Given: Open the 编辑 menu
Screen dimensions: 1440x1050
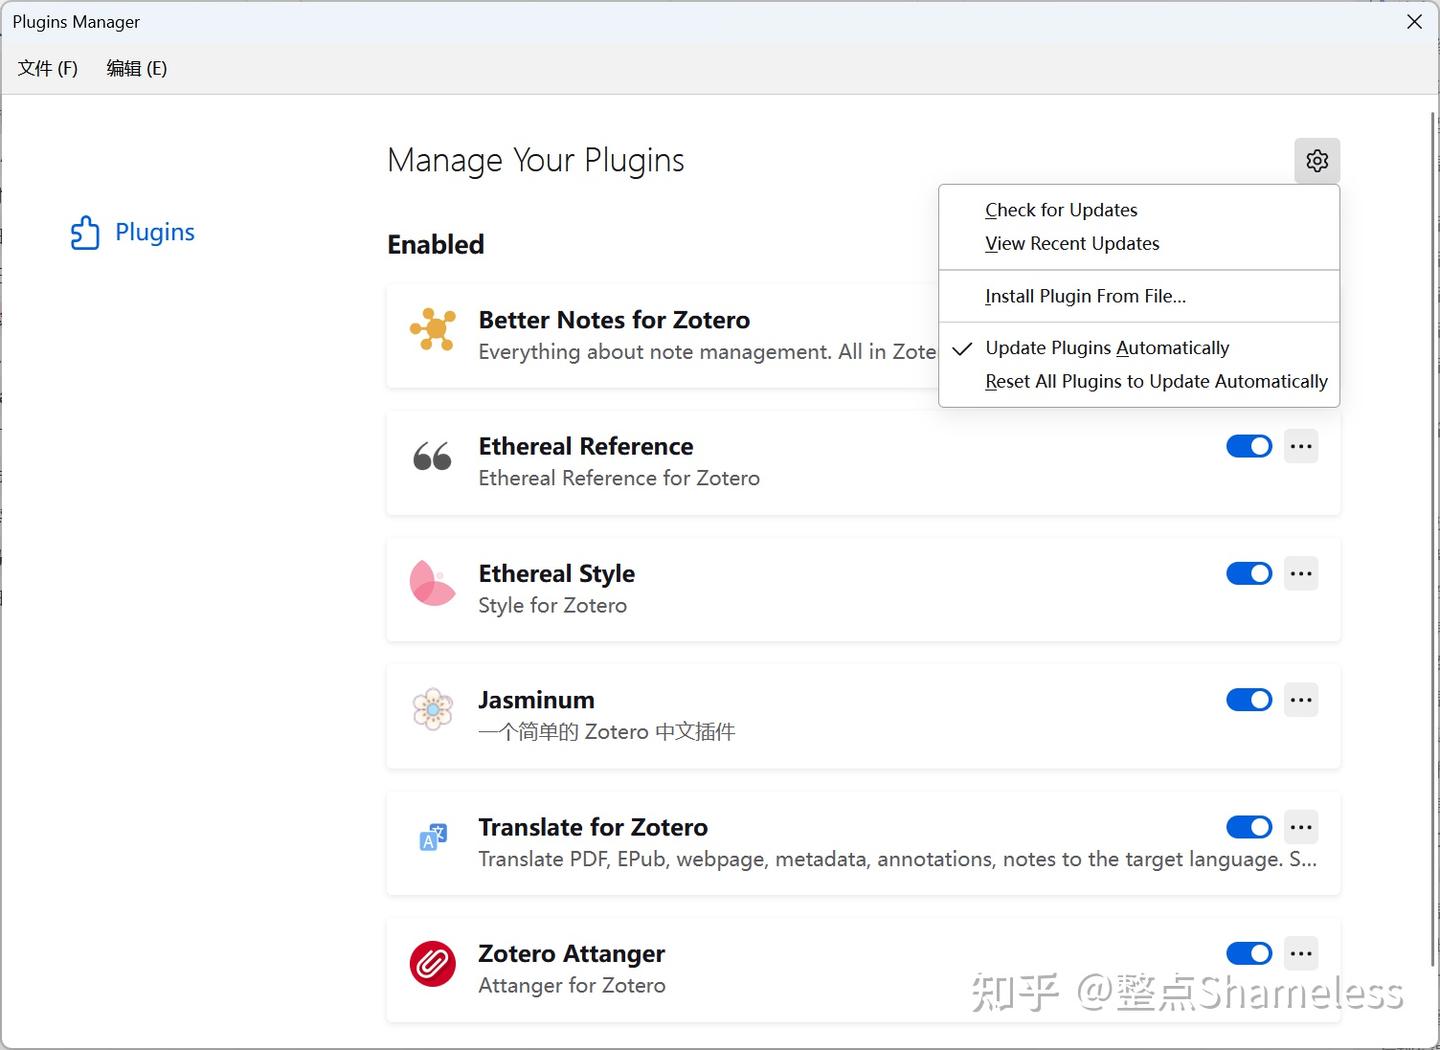Looking at the screenshot, I should tap(136, 68).
